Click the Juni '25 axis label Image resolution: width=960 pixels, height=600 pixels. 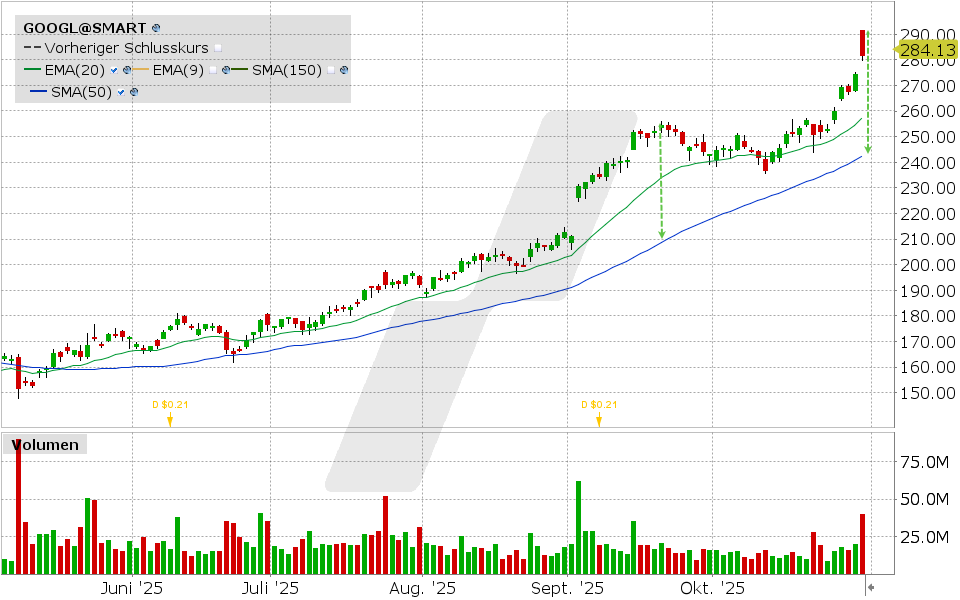[131, 589]
